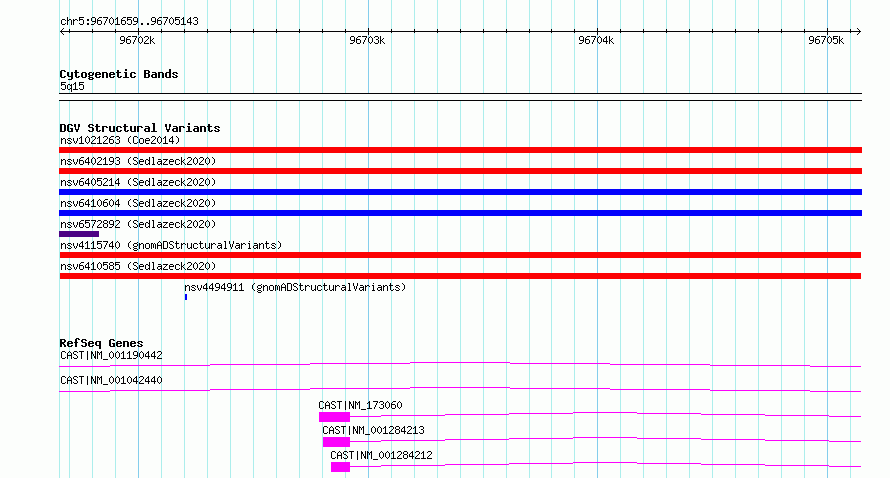890x478 pixels.
Task: Open label nsv6410604 (Sedlazeck2020)
Action: [x=138, y=203]
